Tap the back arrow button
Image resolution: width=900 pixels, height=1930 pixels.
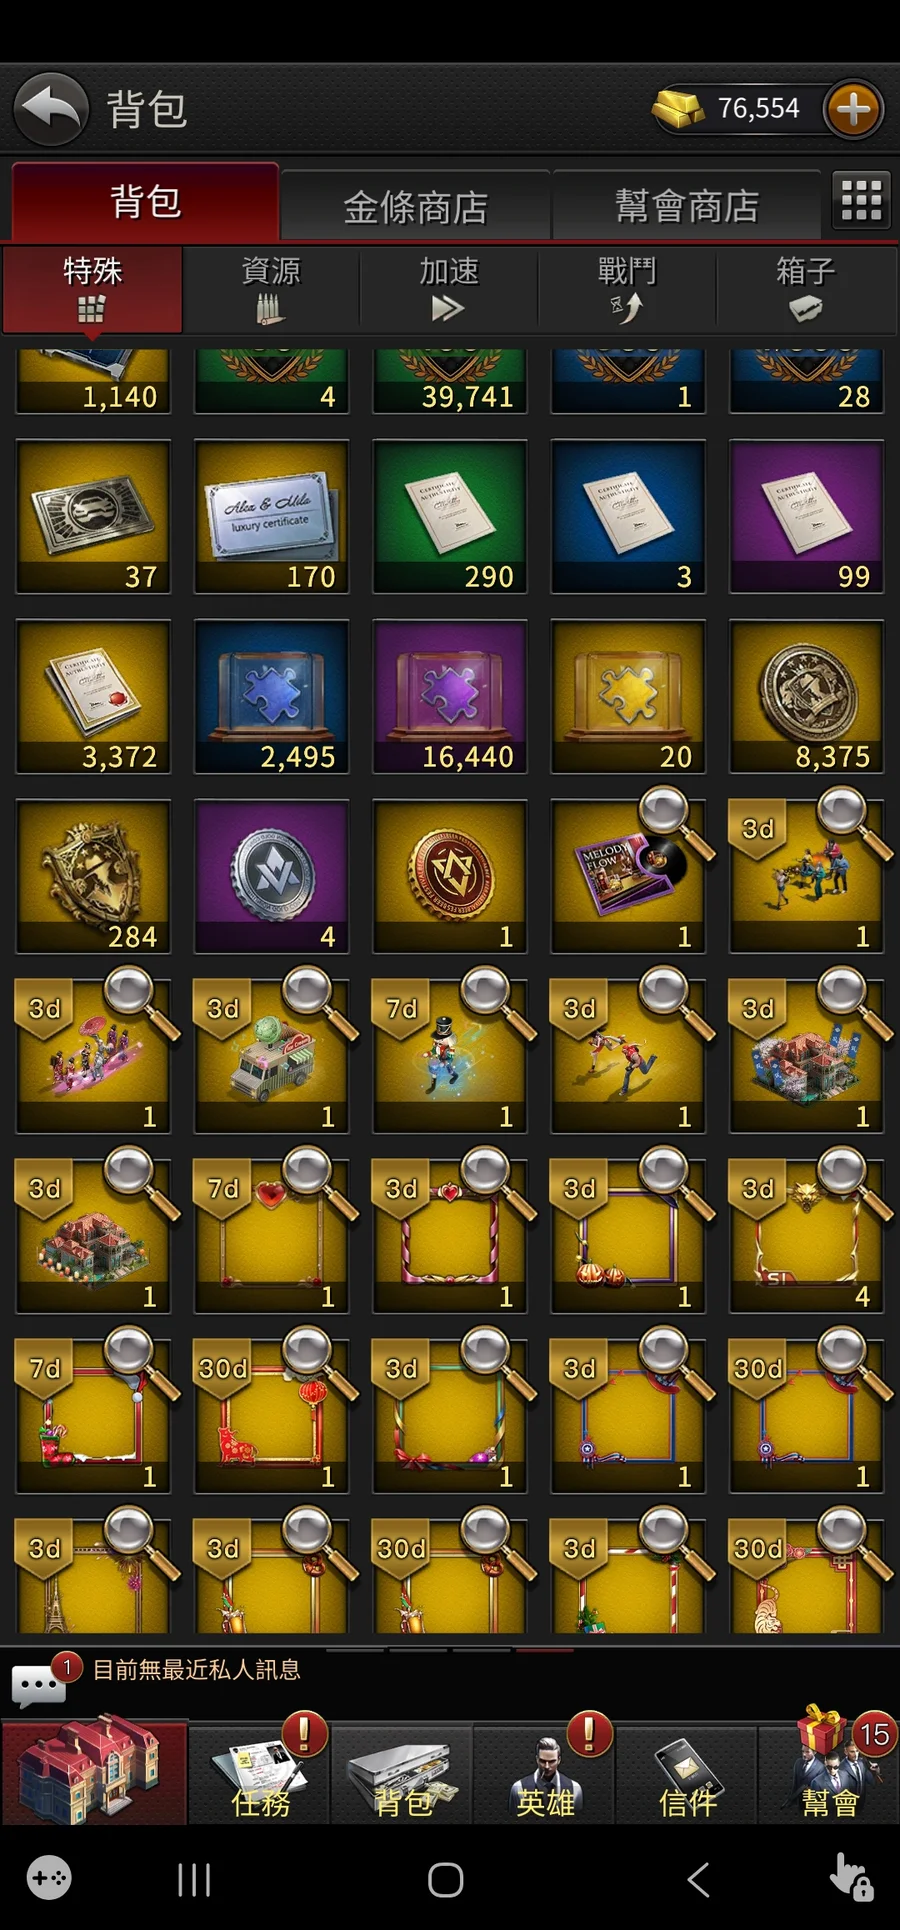point(52,108)
